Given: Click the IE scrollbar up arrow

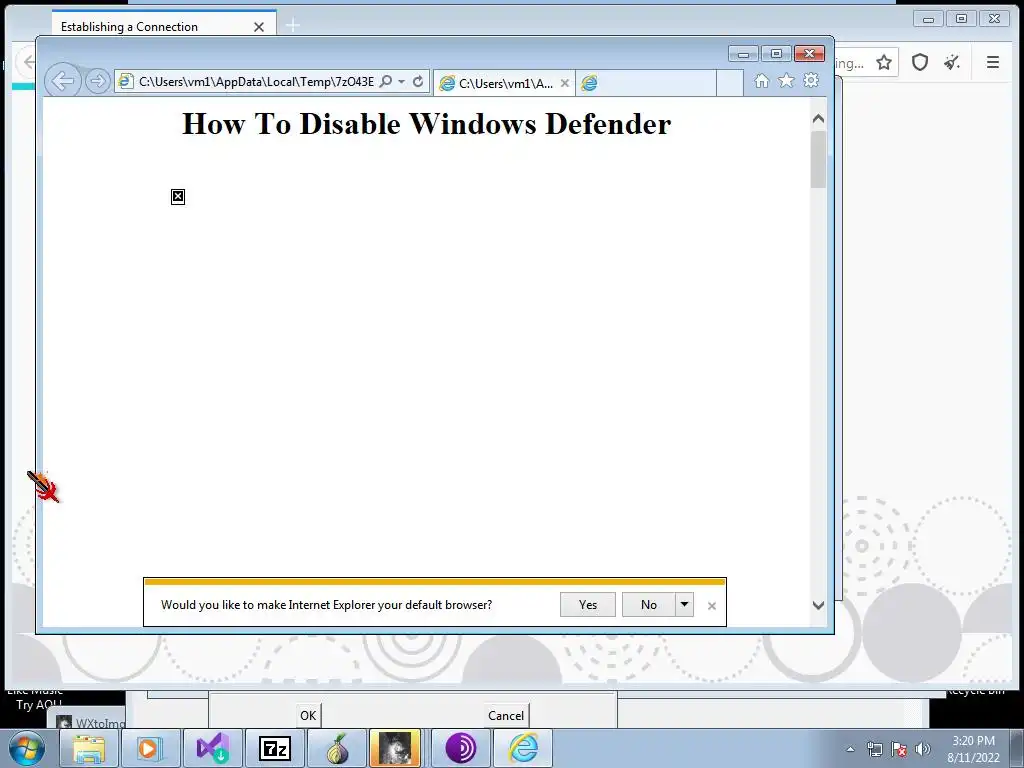Looking at the screenshot, I should tap(818, 119).
